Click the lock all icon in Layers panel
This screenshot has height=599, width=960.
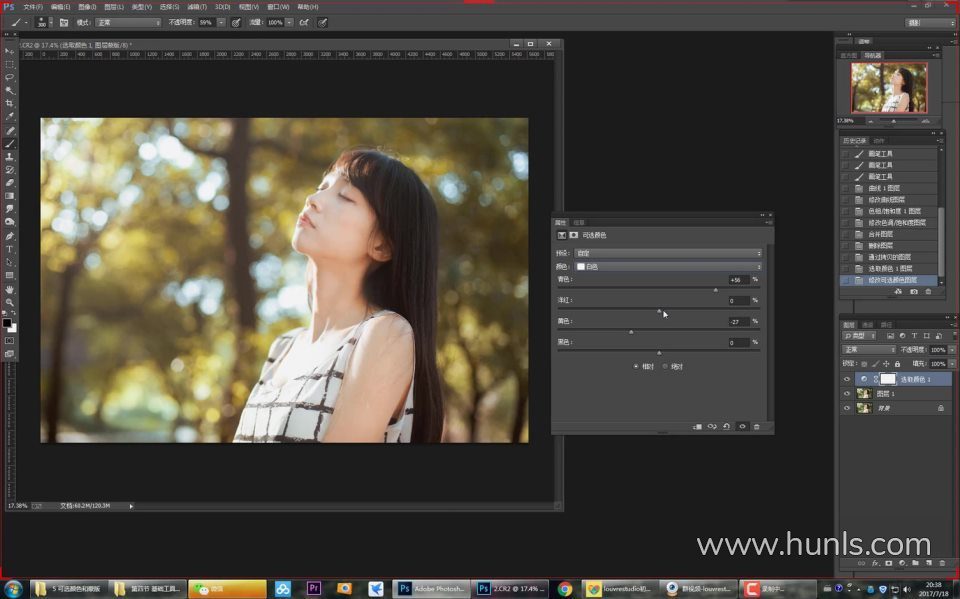point(897,364)
